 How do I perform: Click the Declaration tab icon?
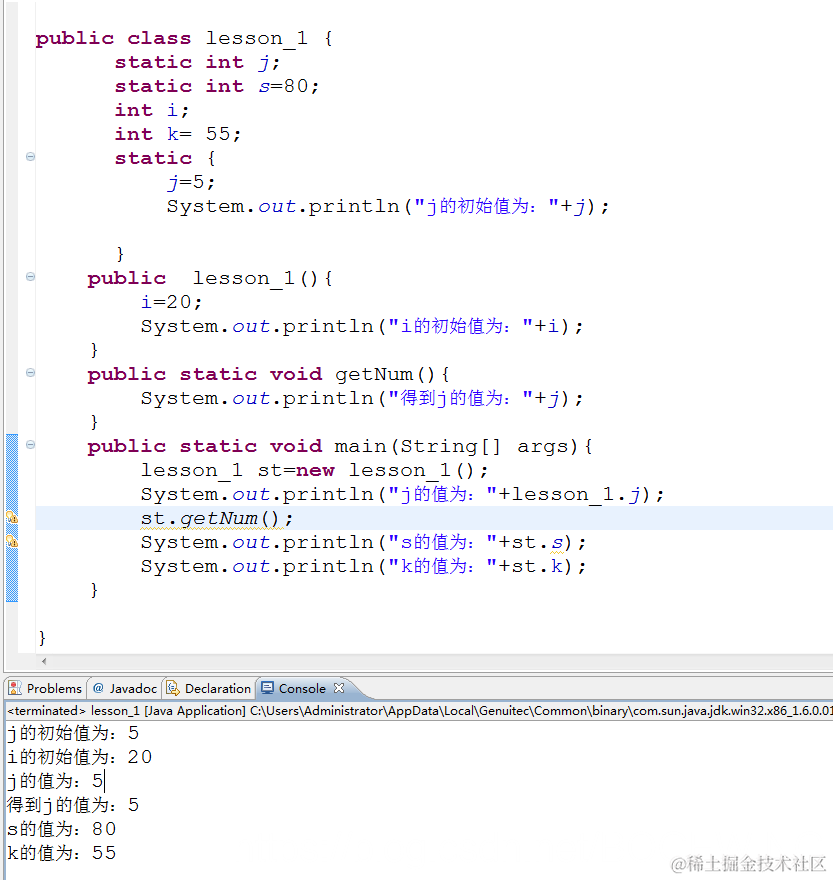[173, 689]
